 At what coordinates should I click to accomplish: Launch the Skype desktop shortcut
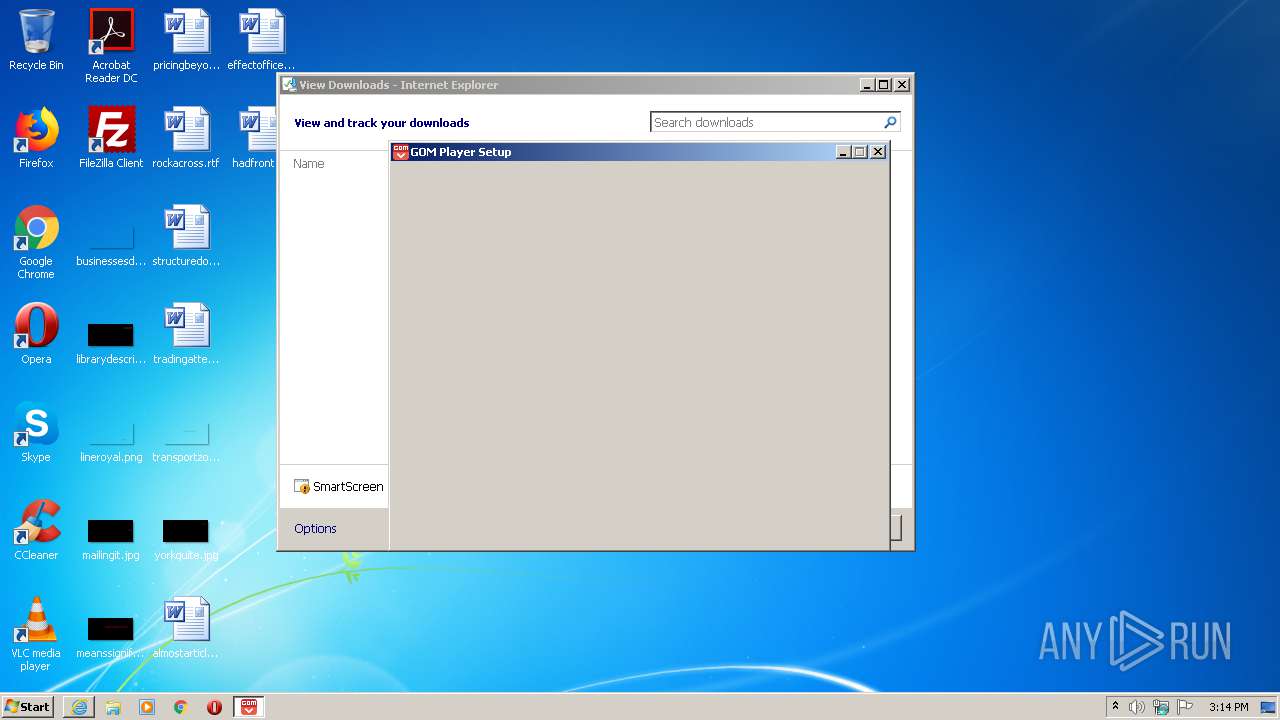[36, 432]
